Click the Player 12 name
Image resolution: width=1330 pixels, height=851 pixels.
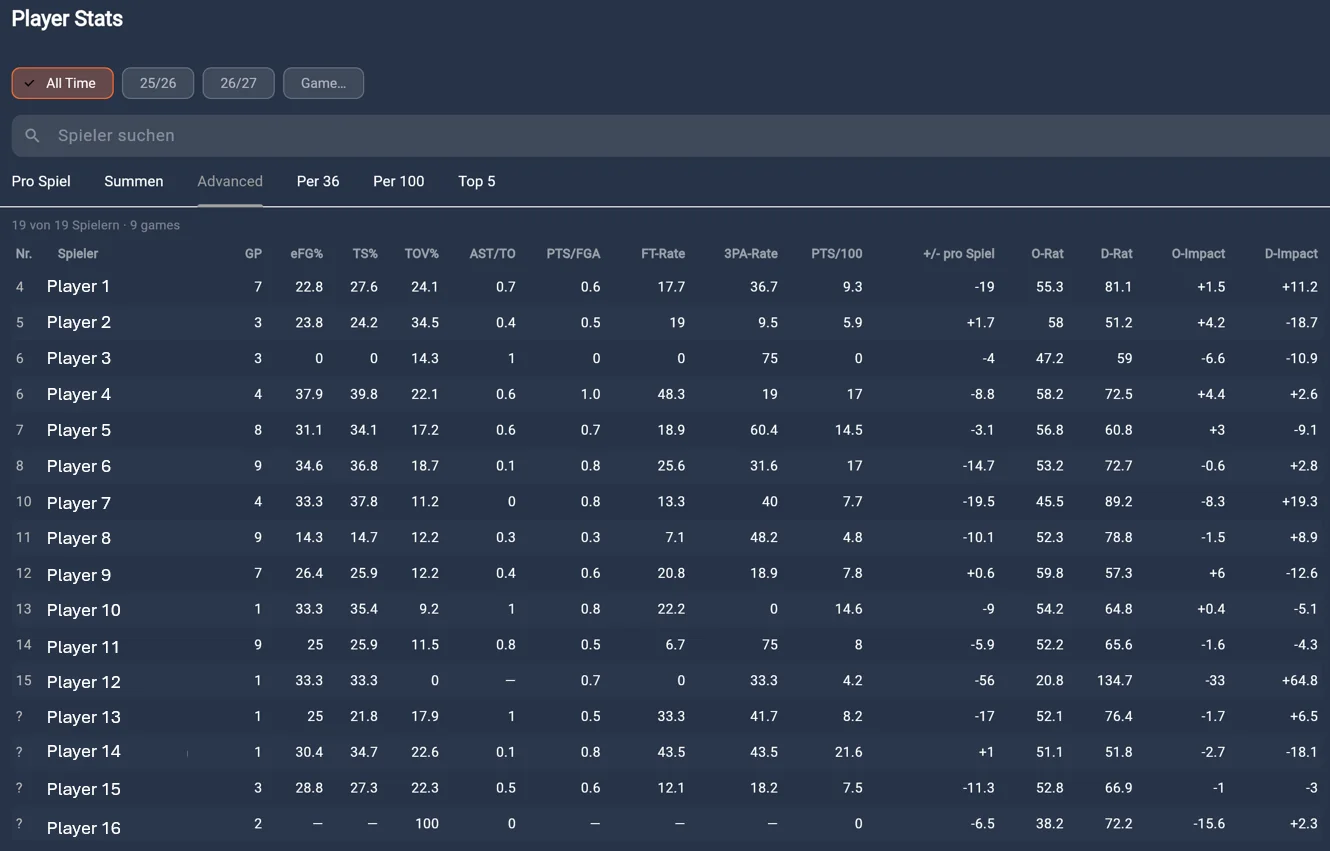[84, 682]
